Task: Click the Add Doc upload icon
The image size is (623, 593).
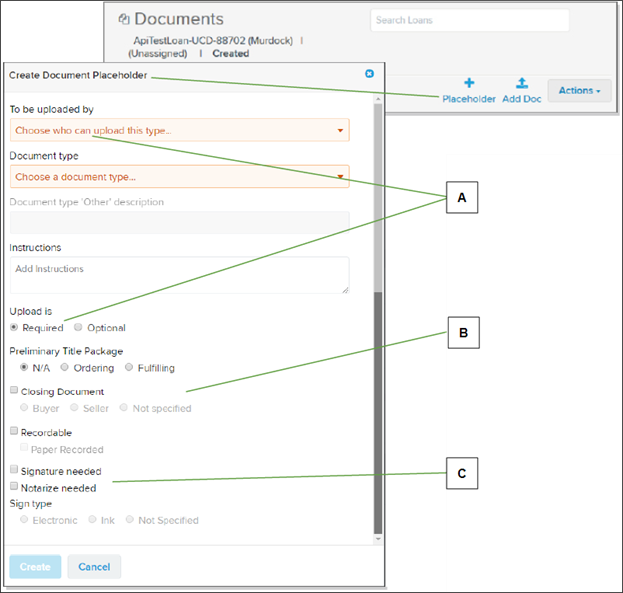Action: [x=522, y=83]
